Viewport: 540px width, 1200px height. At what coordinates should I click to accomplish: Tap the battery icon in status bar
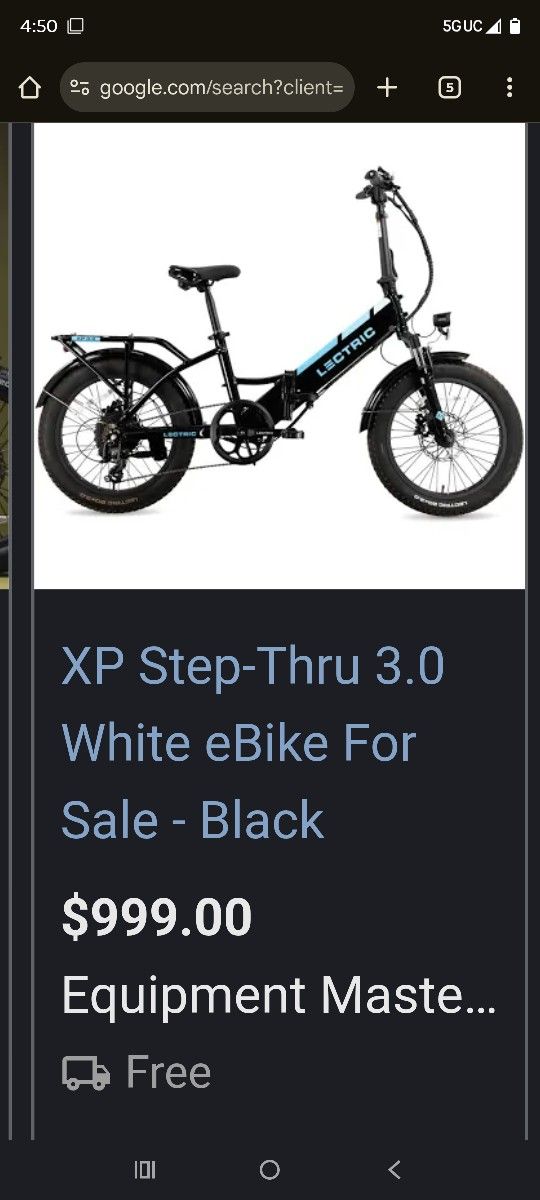click(515, 27)
